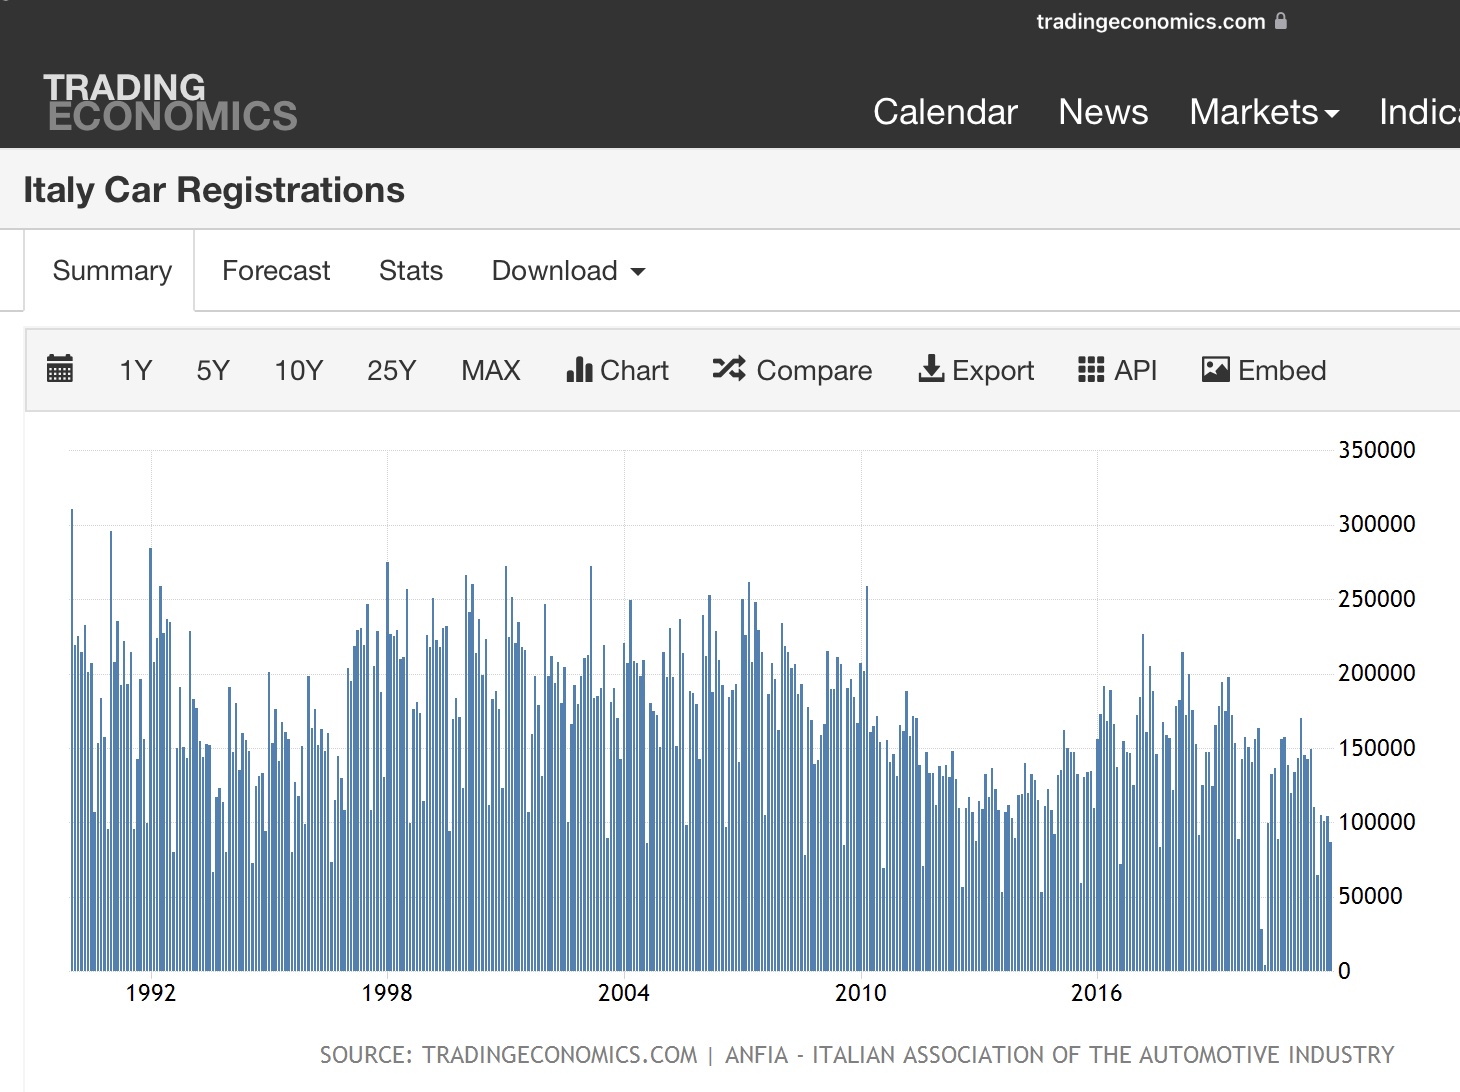
Task: Open the Markets dropdown menu
Action: [1264, 112]
